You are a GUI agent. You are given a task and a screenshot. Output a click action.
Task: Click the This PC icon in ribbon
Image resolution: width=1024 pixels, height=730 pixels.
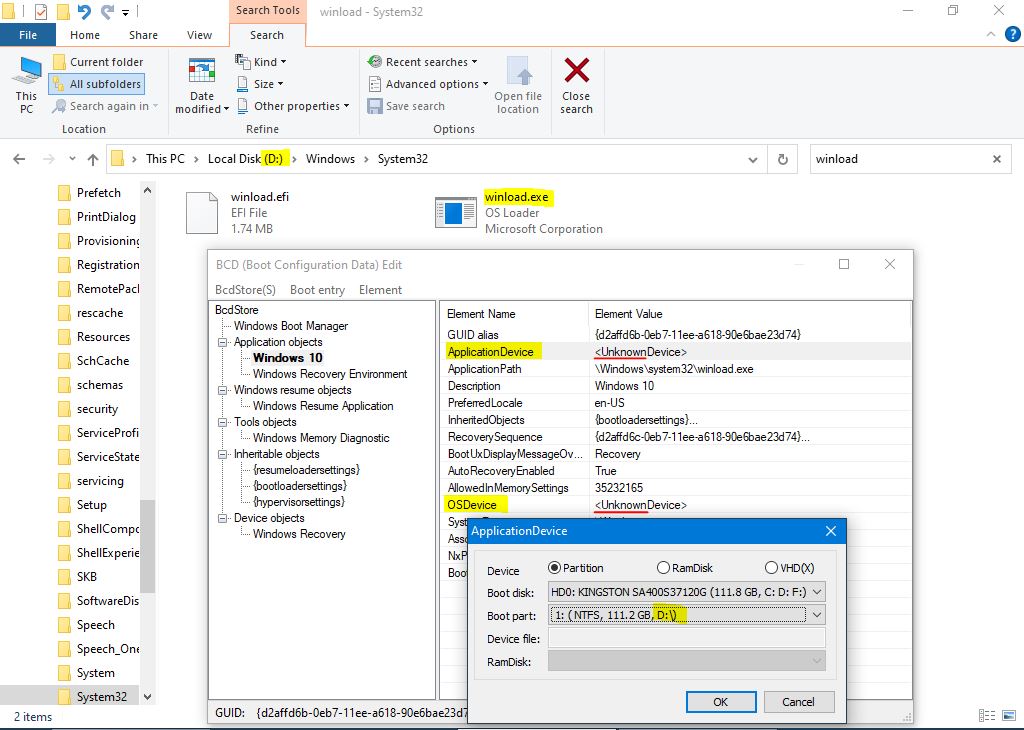(x=26, y=73)
